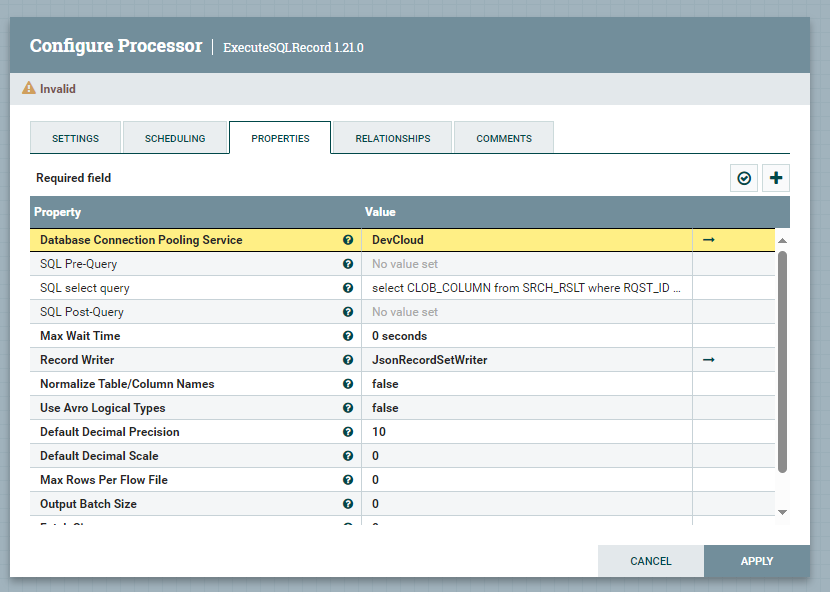Click help icon for Output Batch Size
Screen dimensions: 830x592
click(x=348, y=504)
